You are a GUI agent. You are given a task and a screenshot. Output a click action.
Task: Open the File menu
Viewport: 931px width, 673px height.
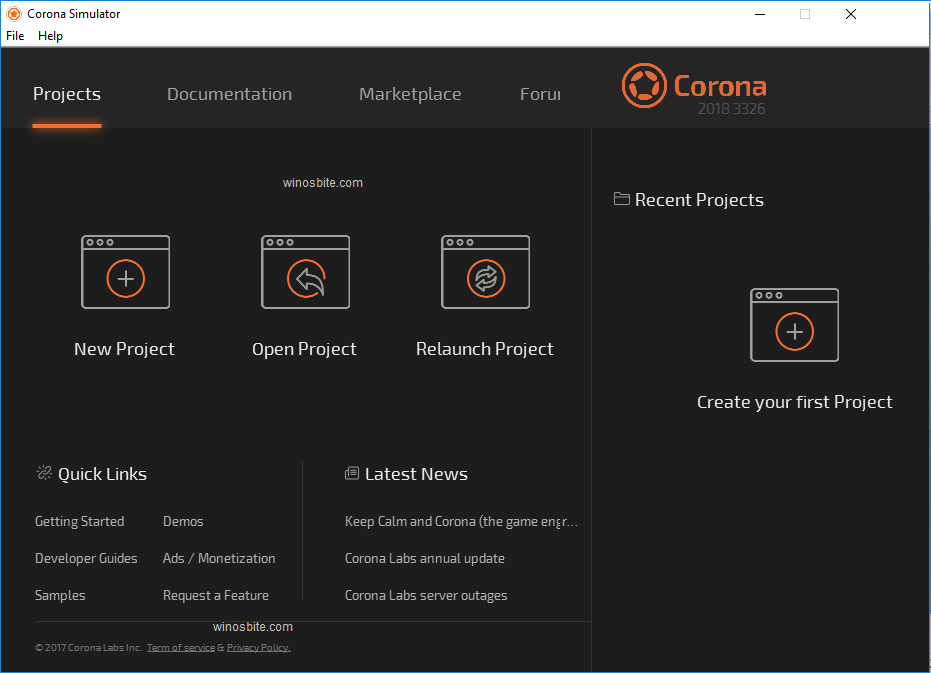pos(15,36)
